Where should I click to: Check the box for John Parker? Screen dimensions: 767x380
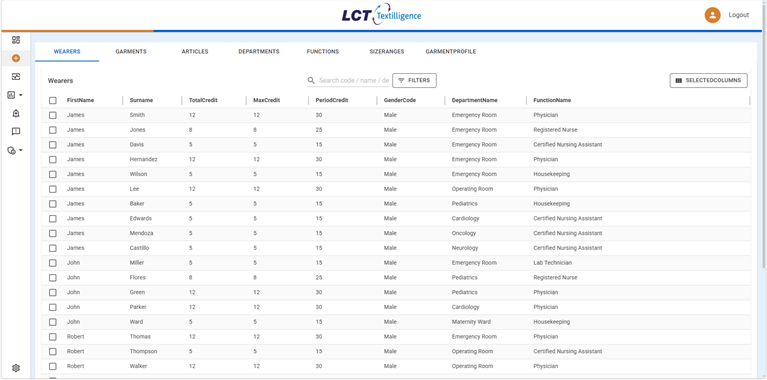point(53,307)
